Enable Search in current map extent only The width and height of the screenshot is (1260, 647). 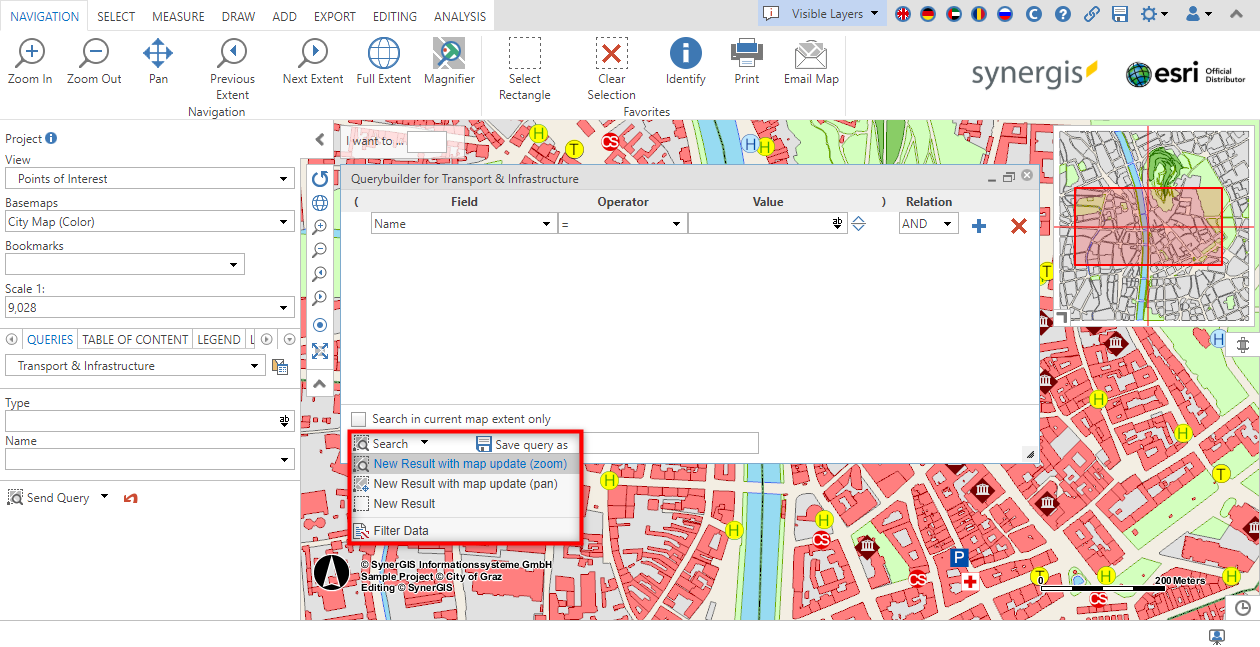click(358, 419)
